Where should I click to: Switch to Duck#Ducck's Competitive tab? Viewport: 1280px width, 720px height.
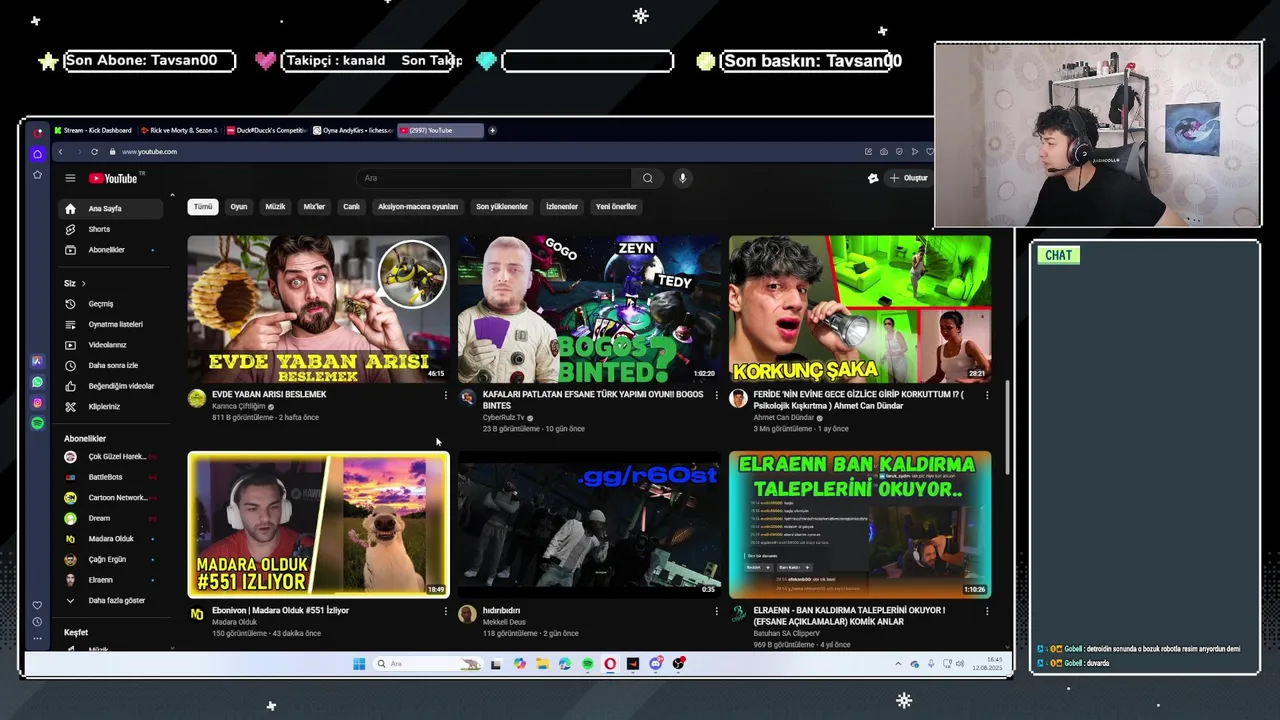(x=266, y=130)
